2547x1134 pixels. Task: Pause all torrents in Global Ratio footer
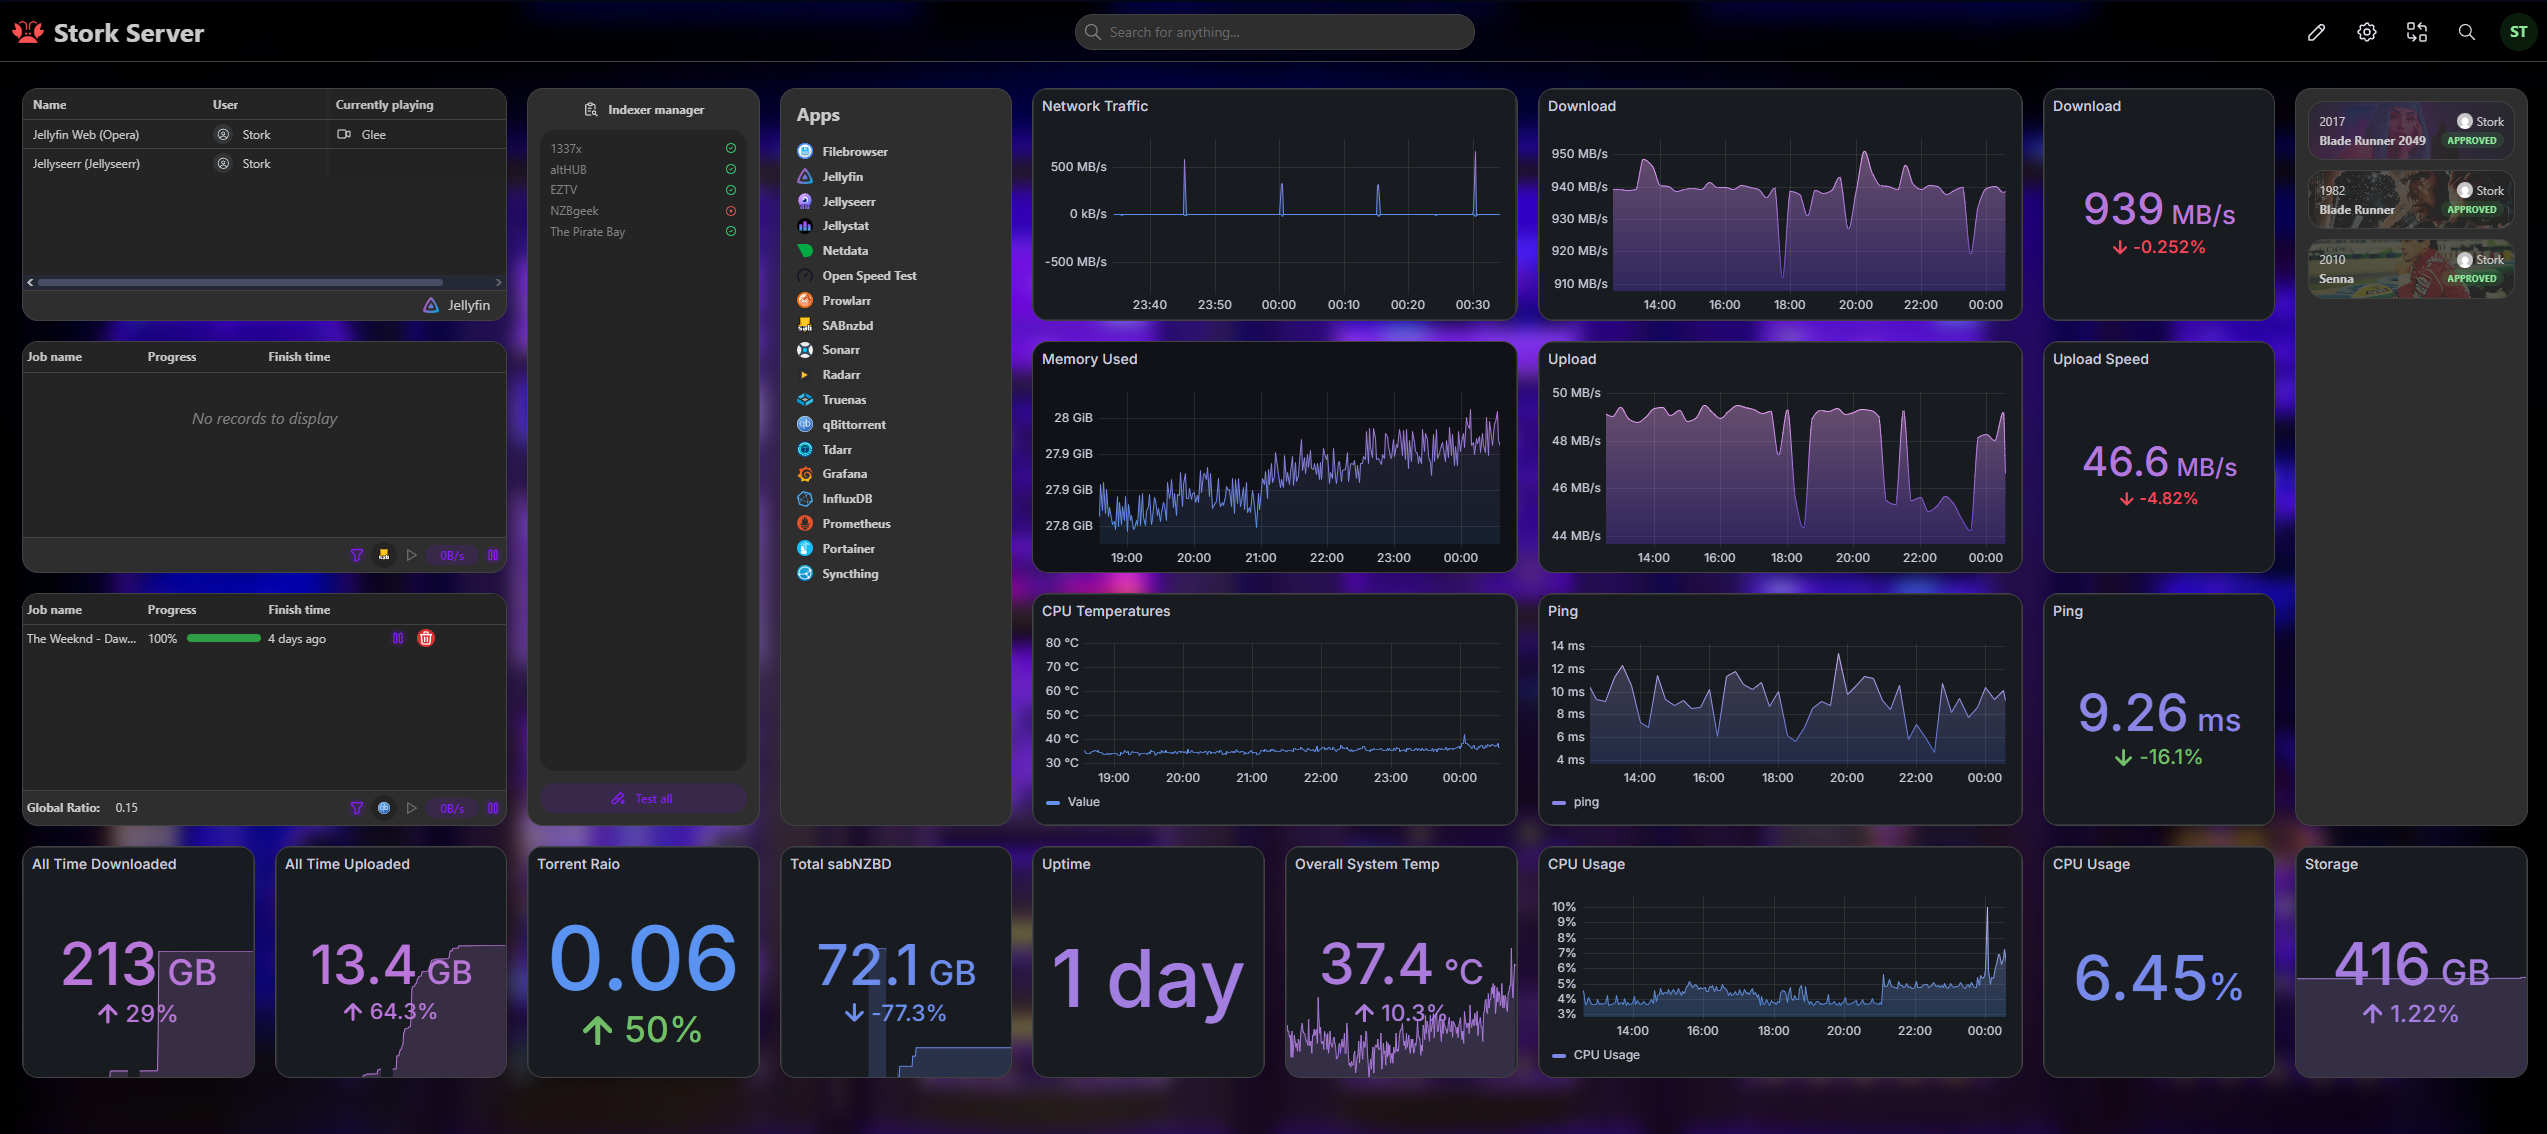493,808
